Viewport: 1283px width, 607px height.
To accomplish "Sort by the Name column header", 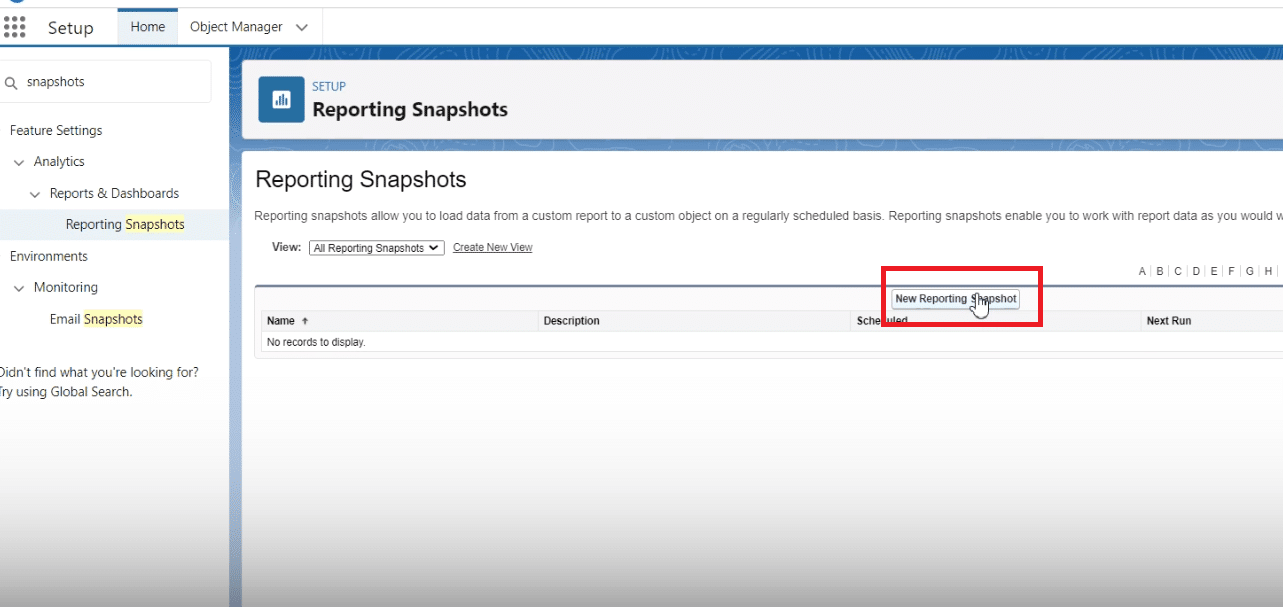I will pos(281,321).
